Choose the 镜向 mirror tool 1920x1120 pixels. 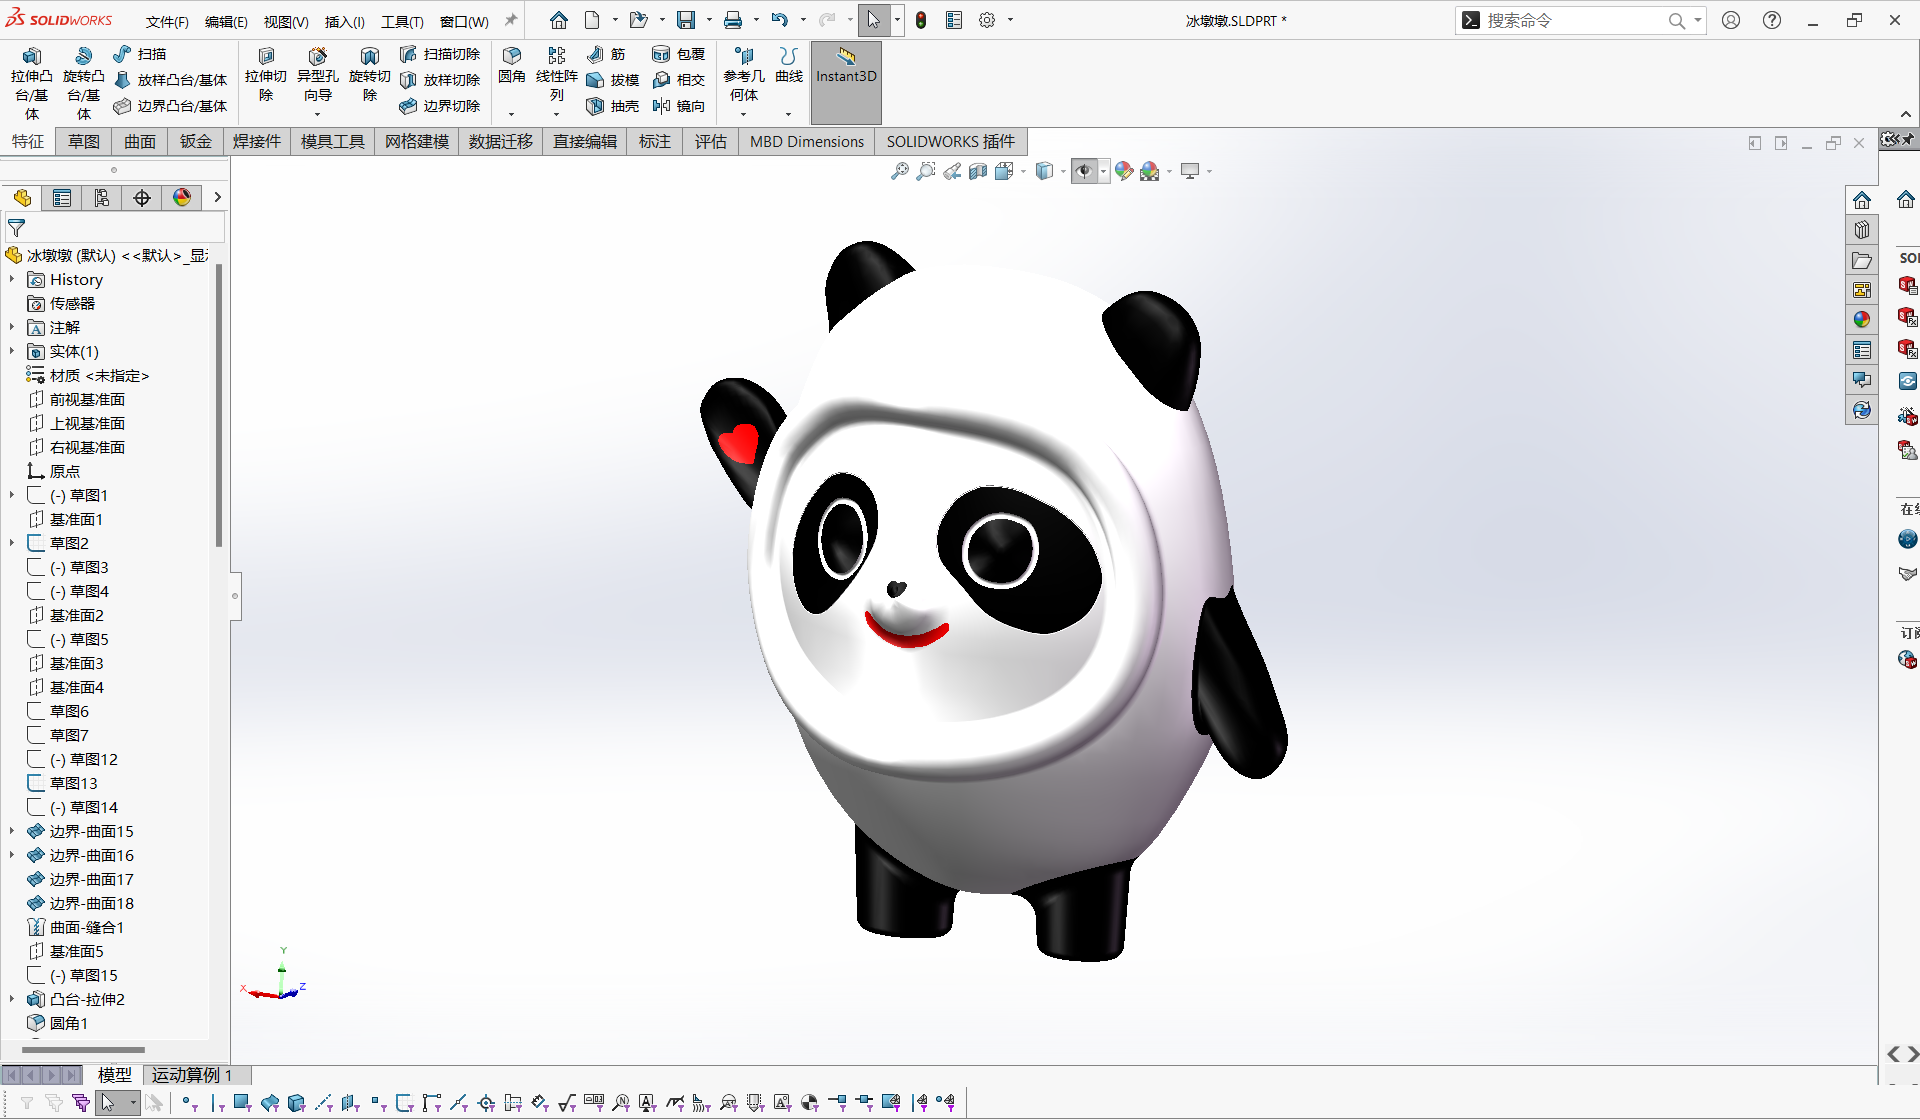[x=679, y=106]
